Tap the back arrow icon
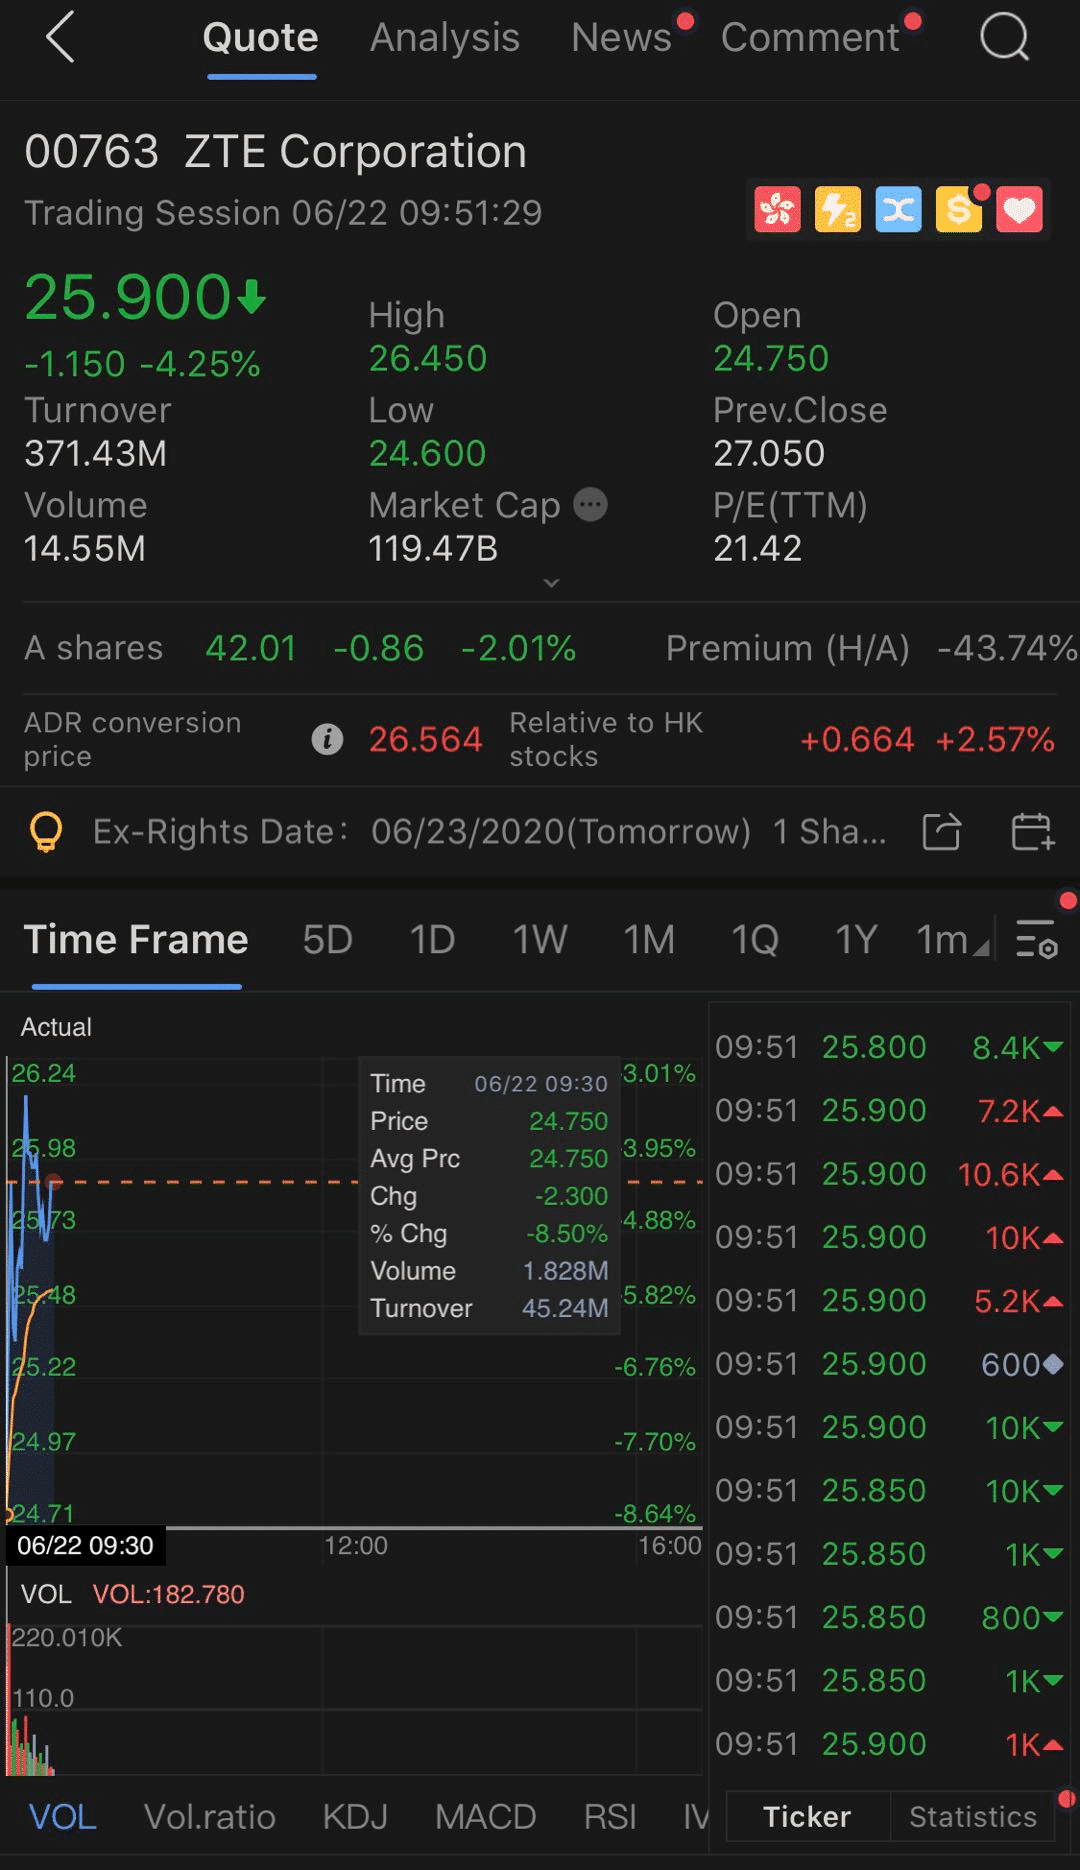Screen dimensions: 1080x1870 click(x=60, y=38)
